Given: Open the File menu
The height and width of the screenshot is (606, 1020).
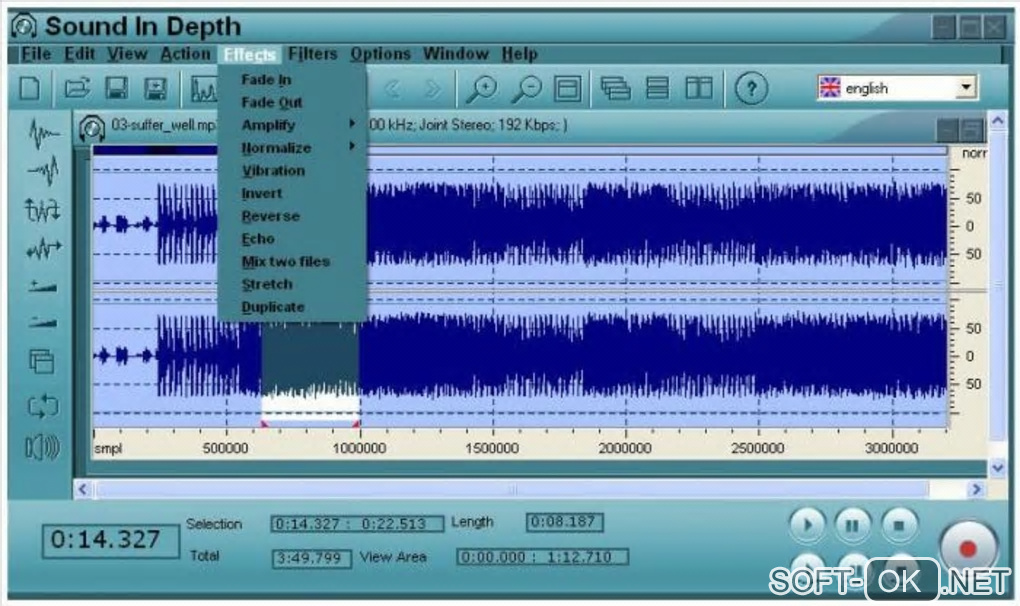Looking at the screenshot, I should click(36, 54).
